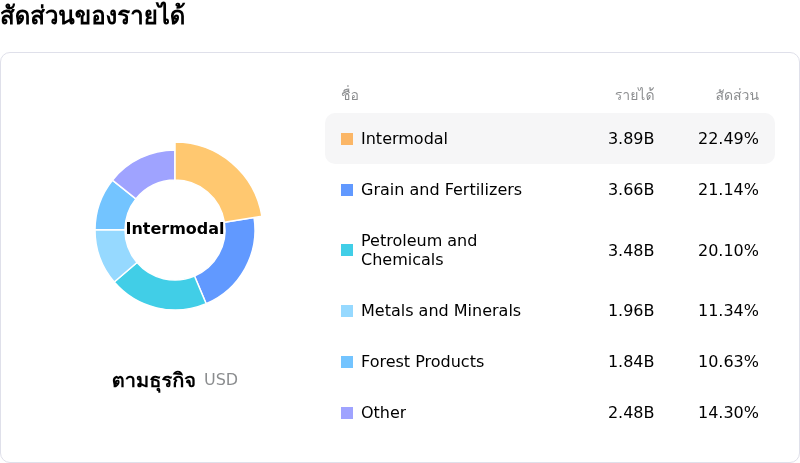This screenshot has width=800, height=463.
Task: Click the orange Intermodal legend swatch
Action: [347, 139]
